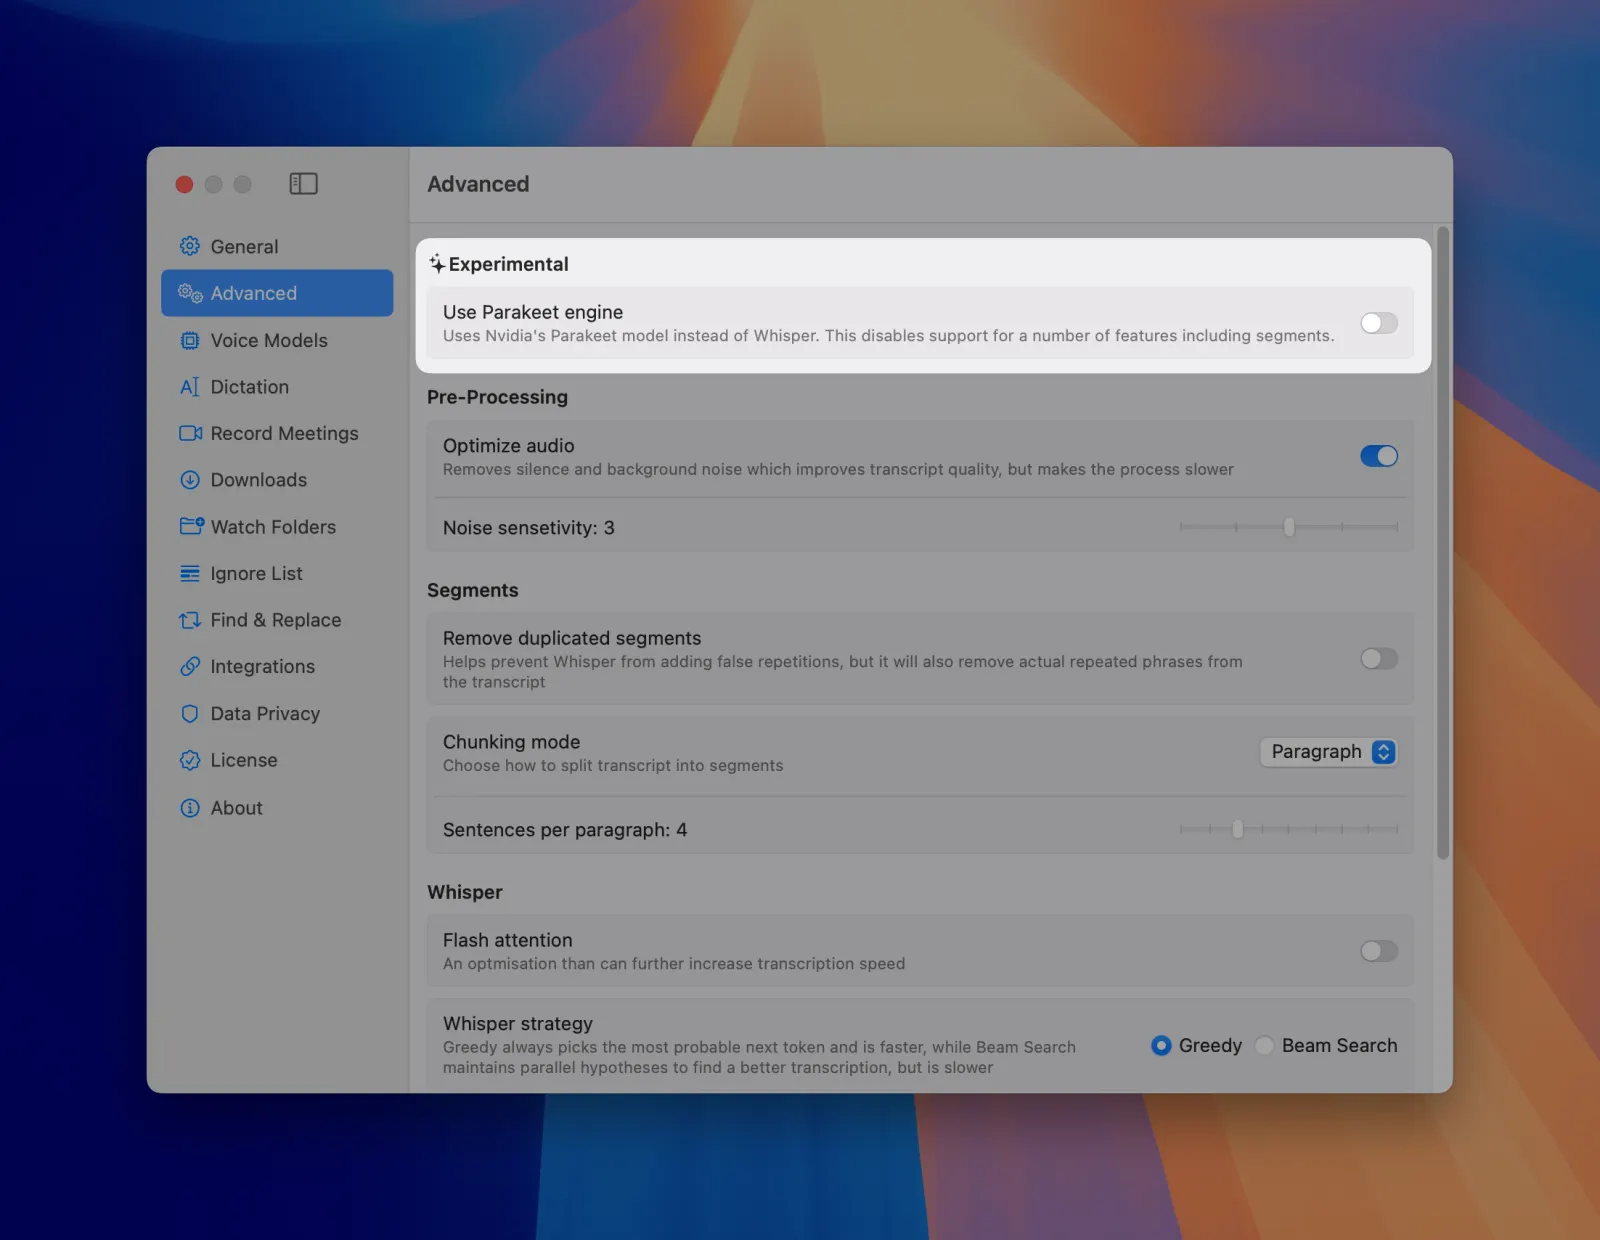The width and height of the screenshot is (1600, 1240).
Task: Turn off the Optimize audio switch
Action: [1379, 456]
